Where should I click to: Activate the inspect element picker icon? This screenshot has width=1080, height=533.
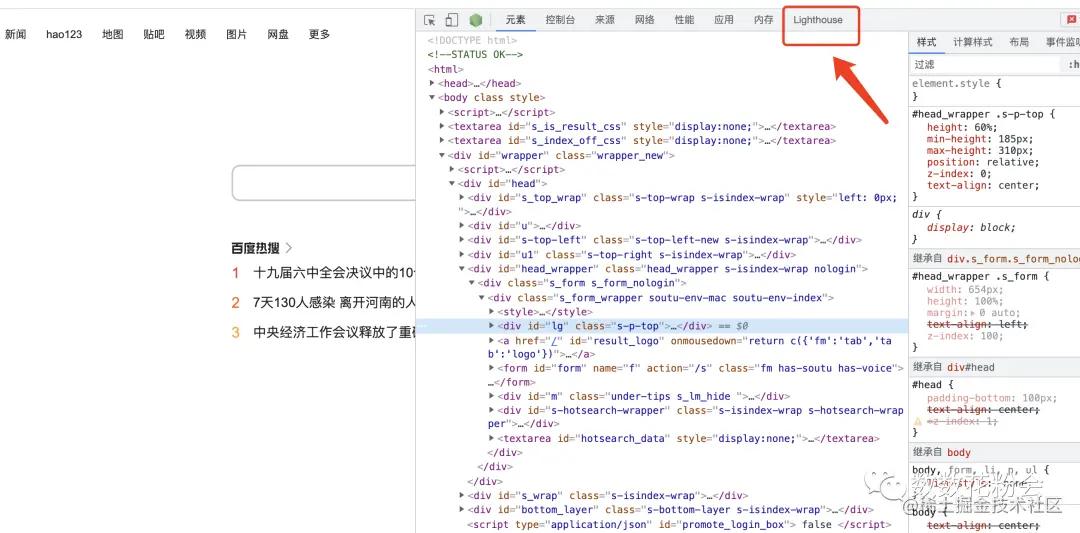pos(430,20)
